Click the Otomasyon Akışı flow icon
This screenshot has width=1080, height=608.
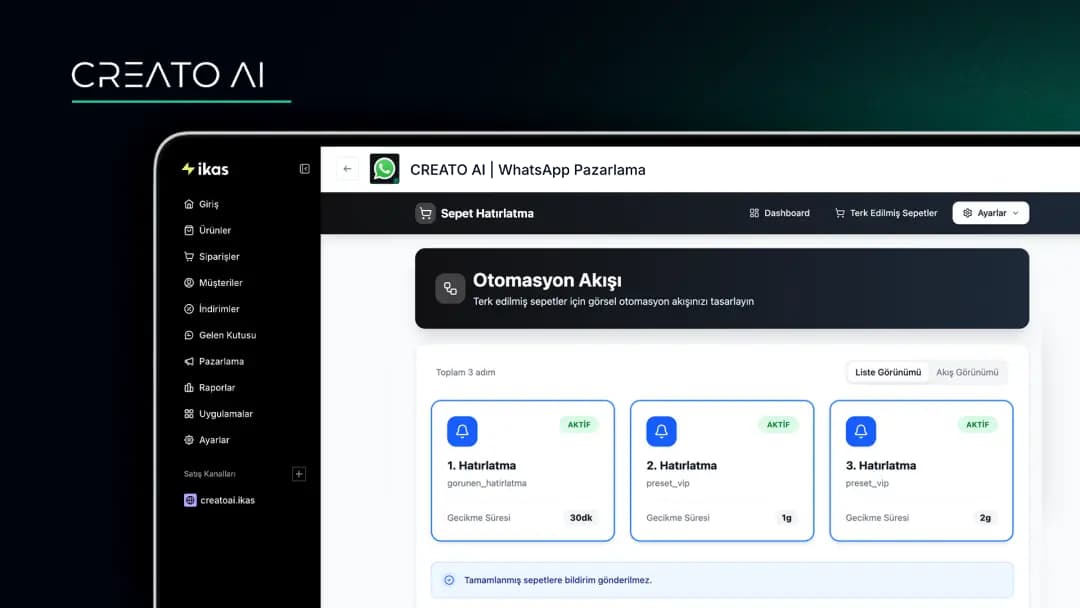coord(450,288)
